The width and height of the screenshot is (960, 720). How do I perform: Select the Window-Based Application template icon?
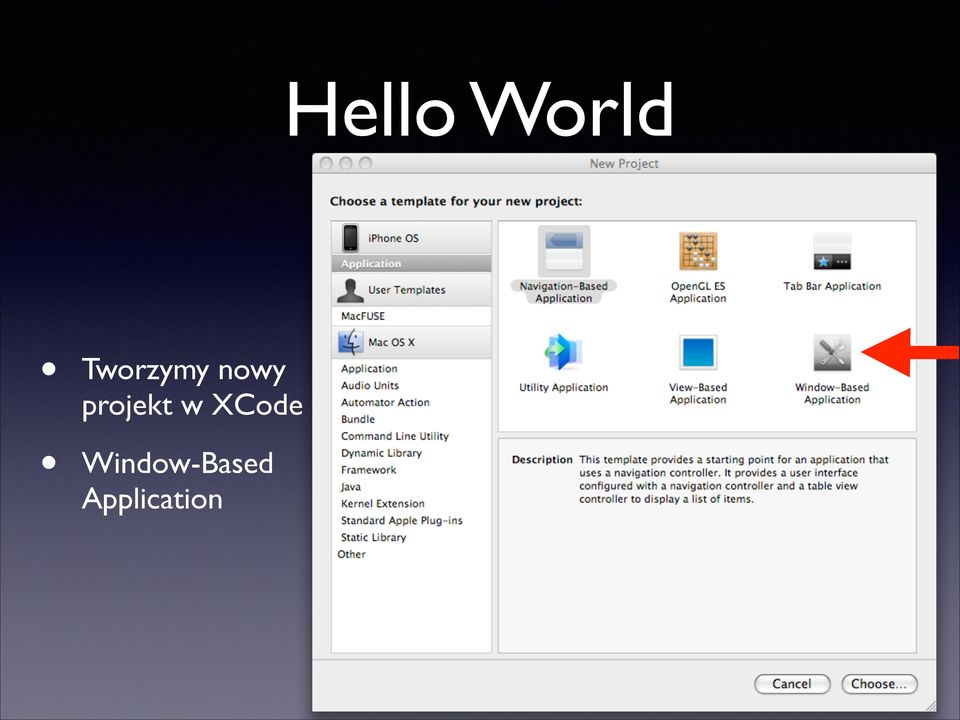point(832,353)
